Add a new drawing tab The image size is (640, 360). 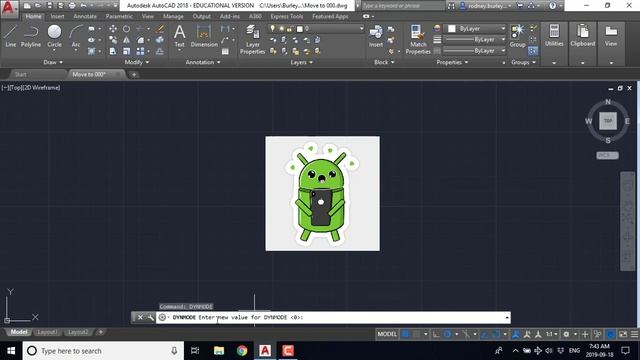tap(134, 74)
